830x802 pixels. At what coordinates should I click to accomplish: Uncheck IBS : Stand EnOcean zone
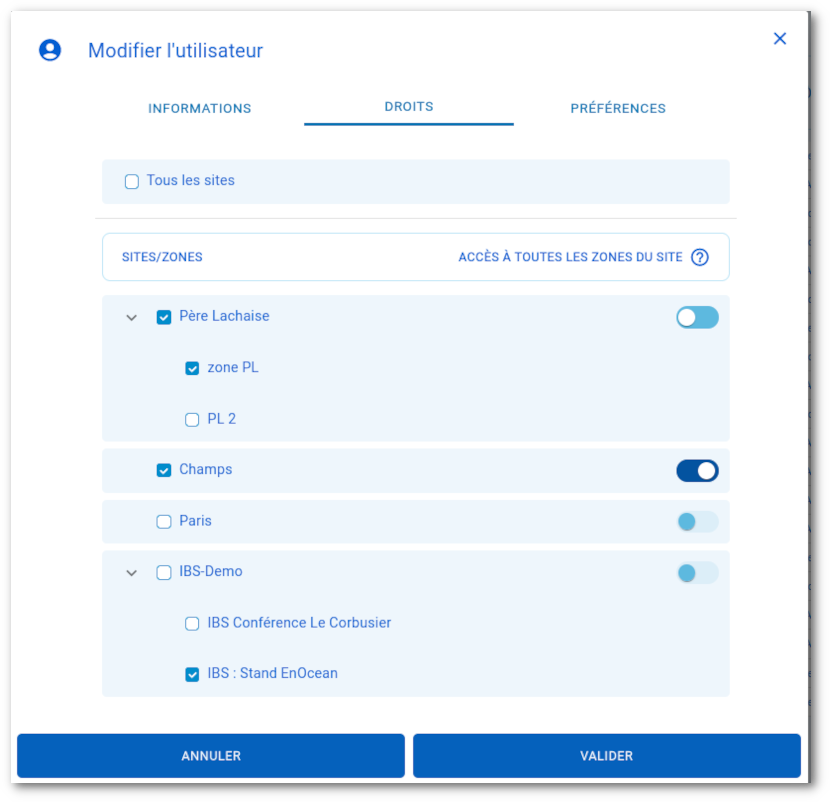point(192,675)
